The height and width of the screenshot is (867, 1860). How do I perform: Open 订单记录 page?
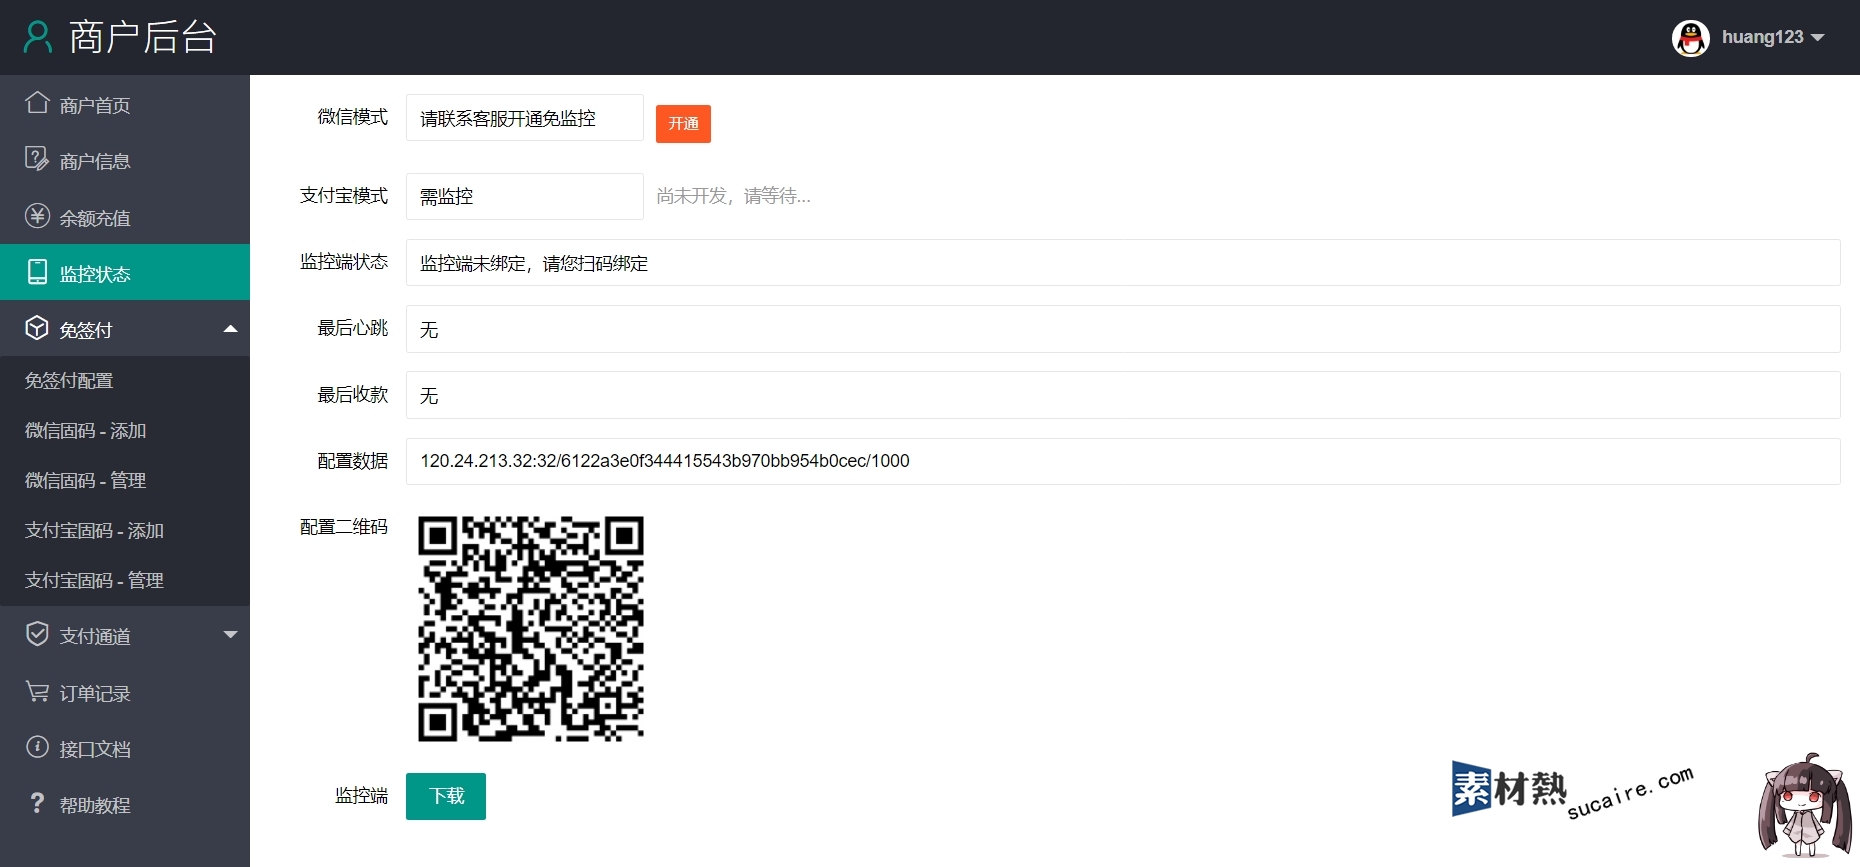pyautogui.click(x=125, y=692)
